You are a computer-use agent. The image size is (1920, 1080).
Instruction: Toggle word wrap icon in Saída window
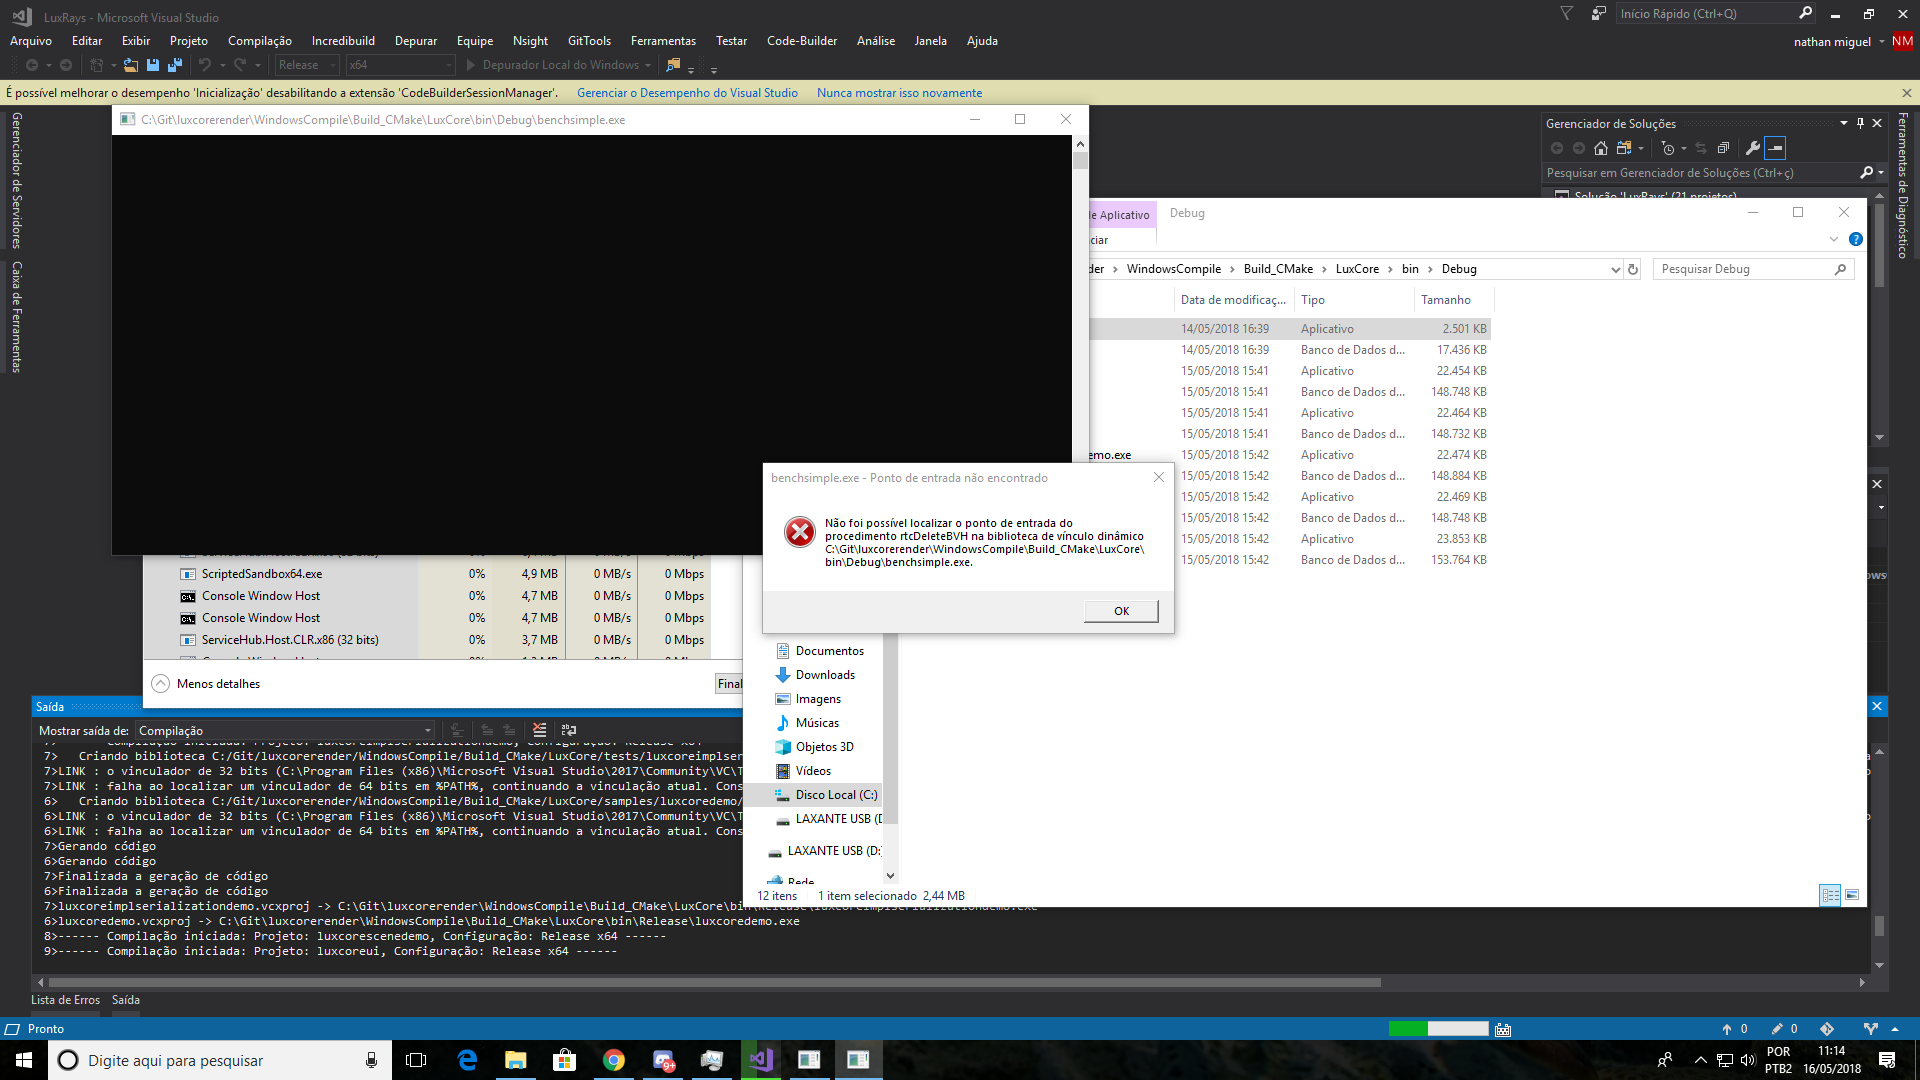(x=568, y=731)
